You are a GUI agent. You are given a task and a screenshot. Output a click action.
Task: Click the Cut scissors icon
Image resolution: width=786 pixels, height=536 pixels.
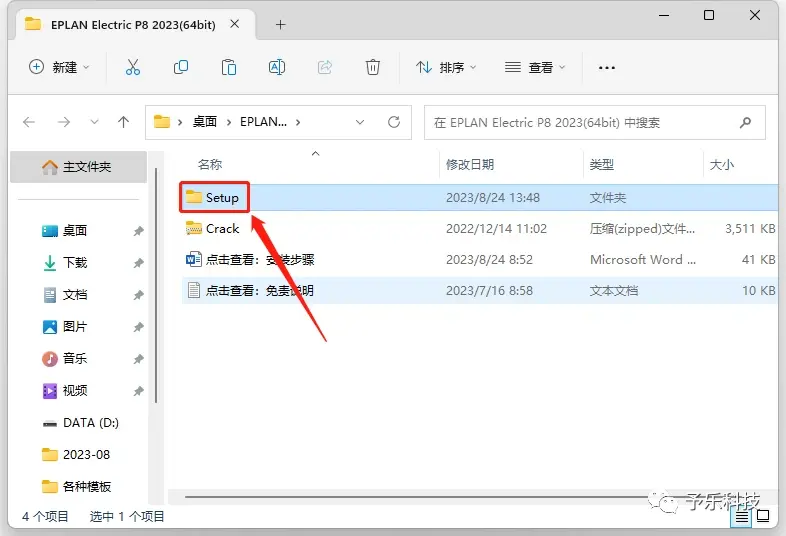(133, 67)
